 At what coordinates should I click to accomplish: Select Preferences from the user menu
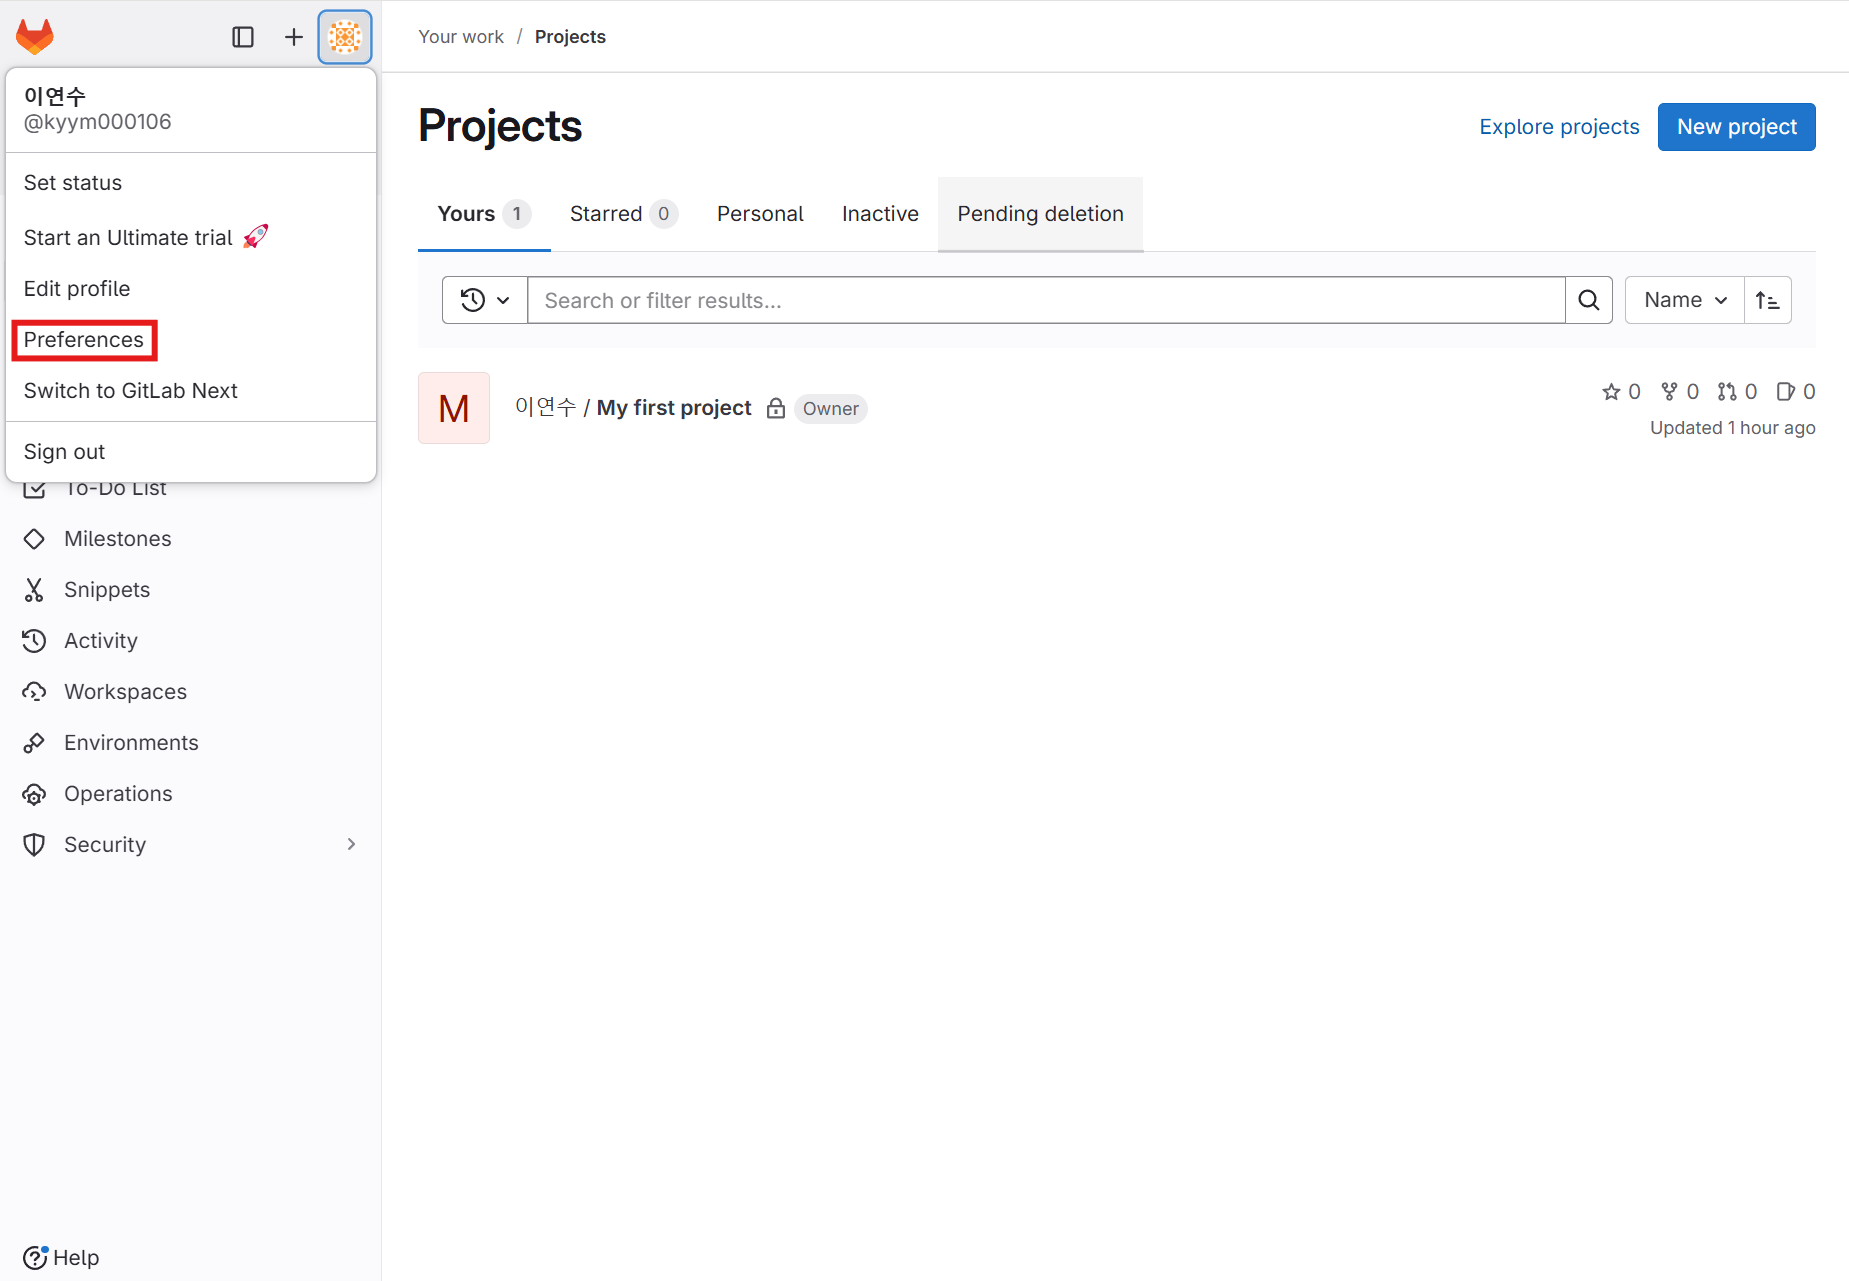[84, 340]
